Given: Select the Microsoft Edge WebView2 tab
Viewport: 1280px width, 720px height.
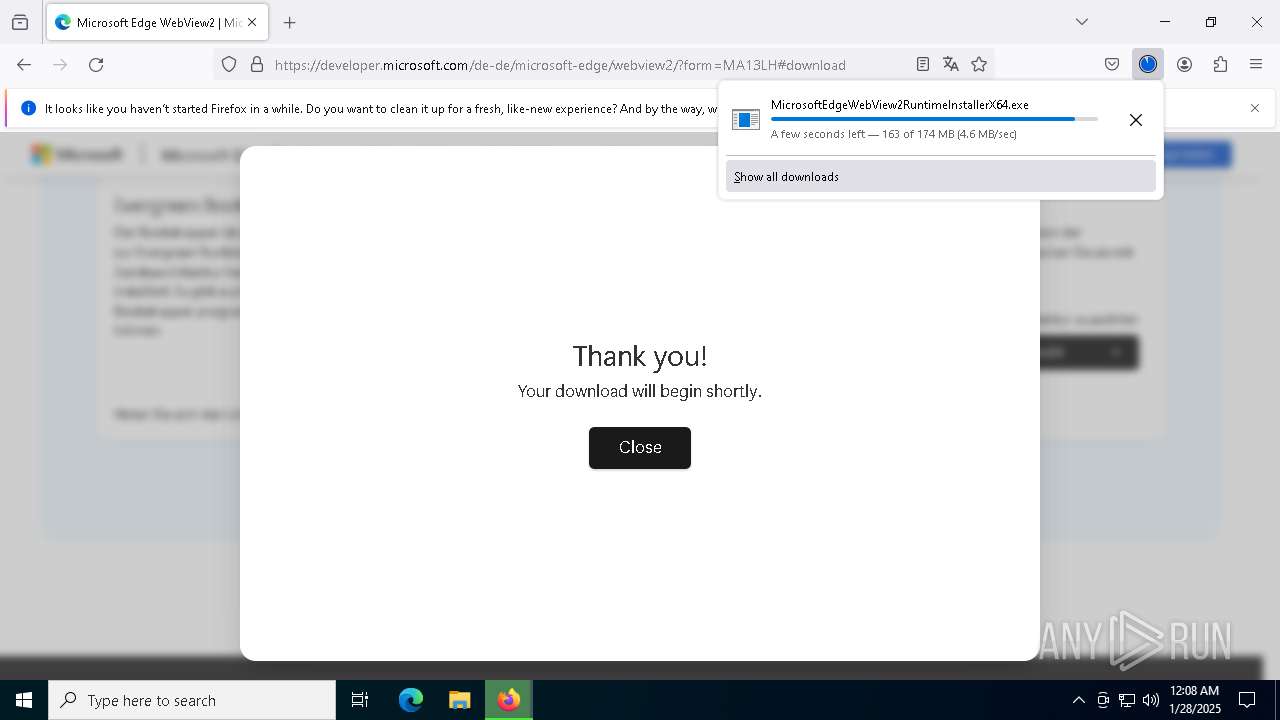Looking at the screenshot, I should tap(157, 22).
